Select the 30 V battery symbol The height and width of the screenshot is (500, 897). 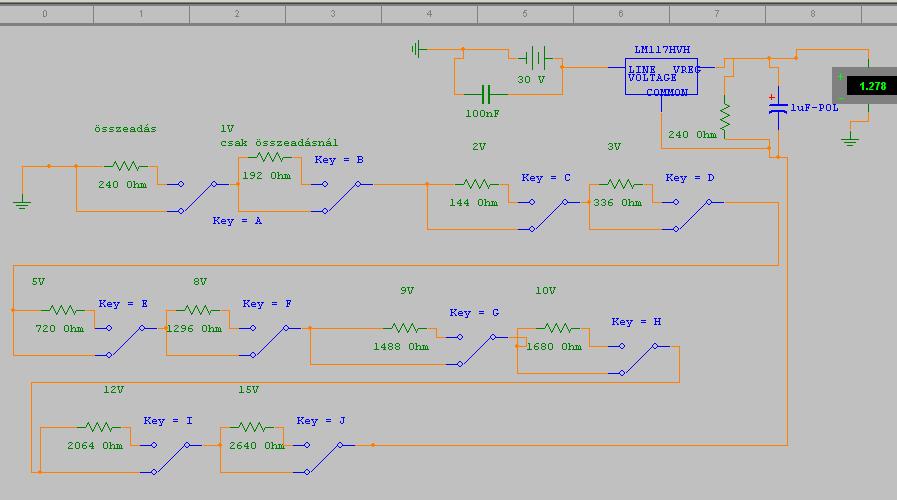[535, 58]
